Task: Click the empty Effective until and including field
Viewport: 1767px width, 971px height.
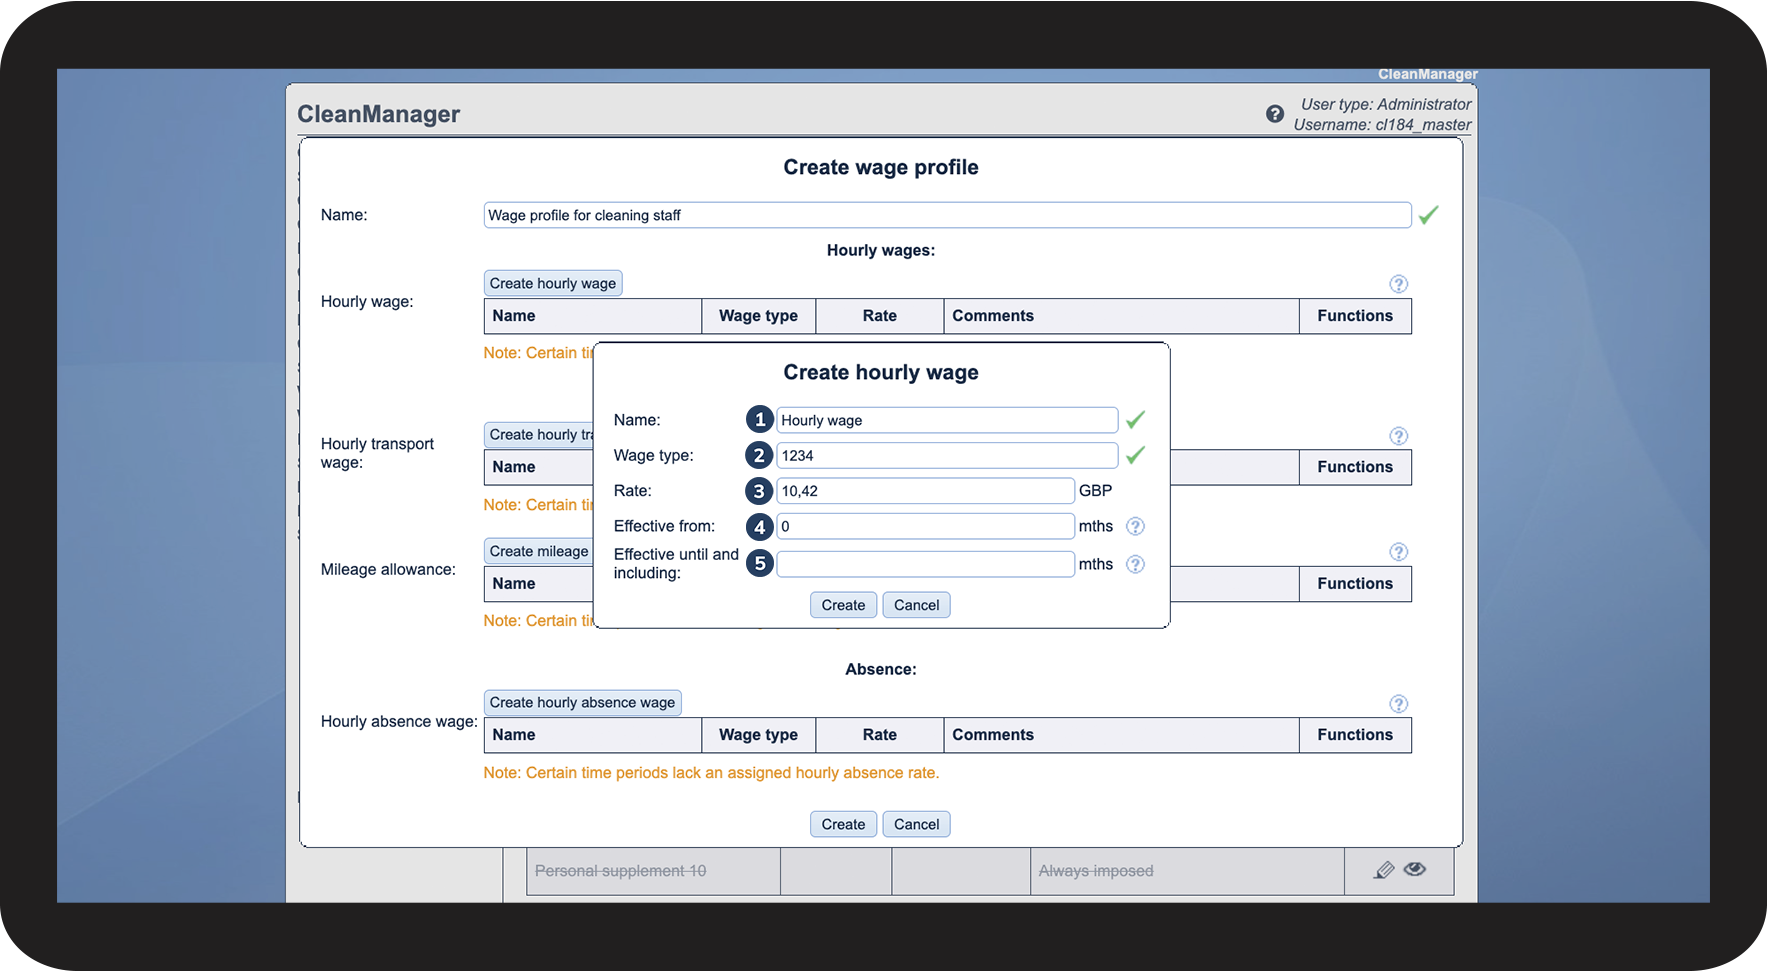Action: coord(925,564)
